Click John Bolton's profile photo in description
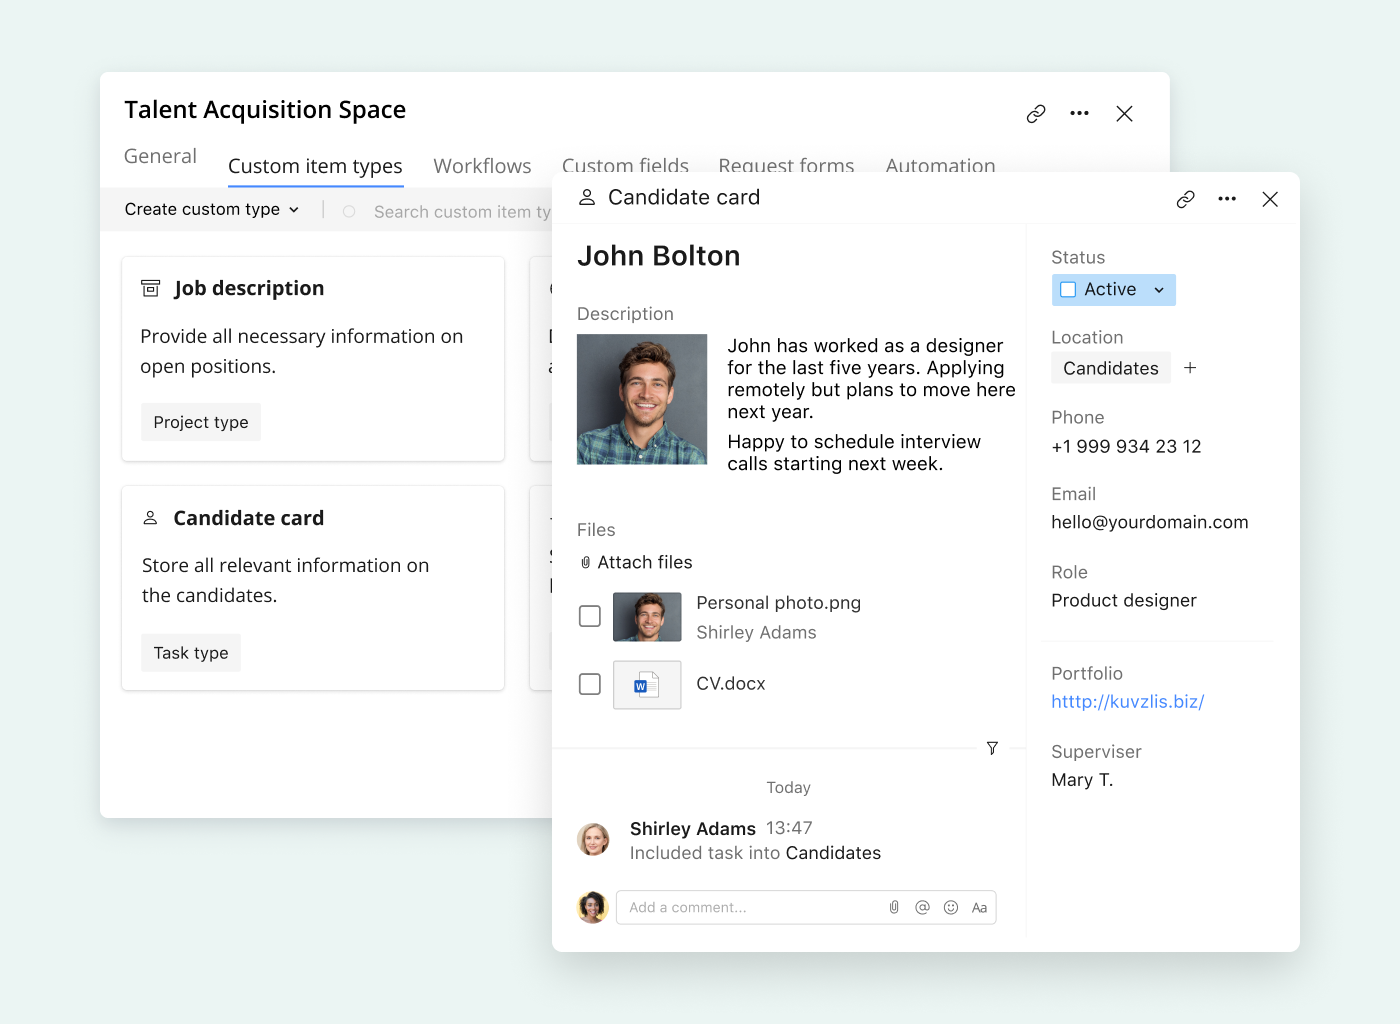 pos(642,399)
